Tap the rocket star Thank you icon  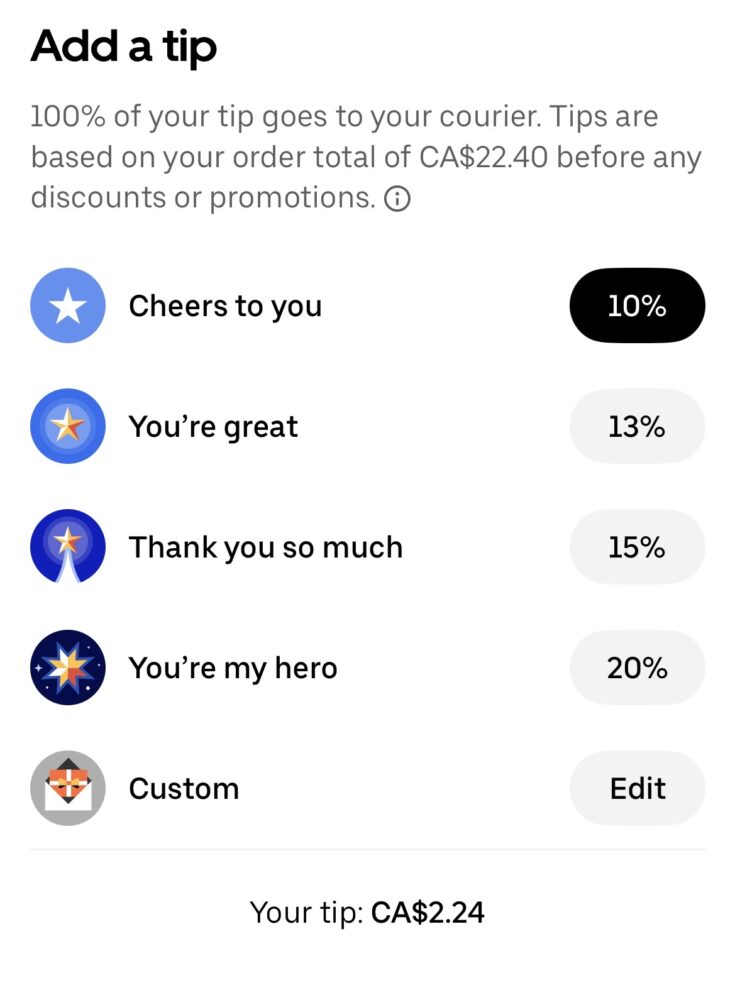point(68,547)
